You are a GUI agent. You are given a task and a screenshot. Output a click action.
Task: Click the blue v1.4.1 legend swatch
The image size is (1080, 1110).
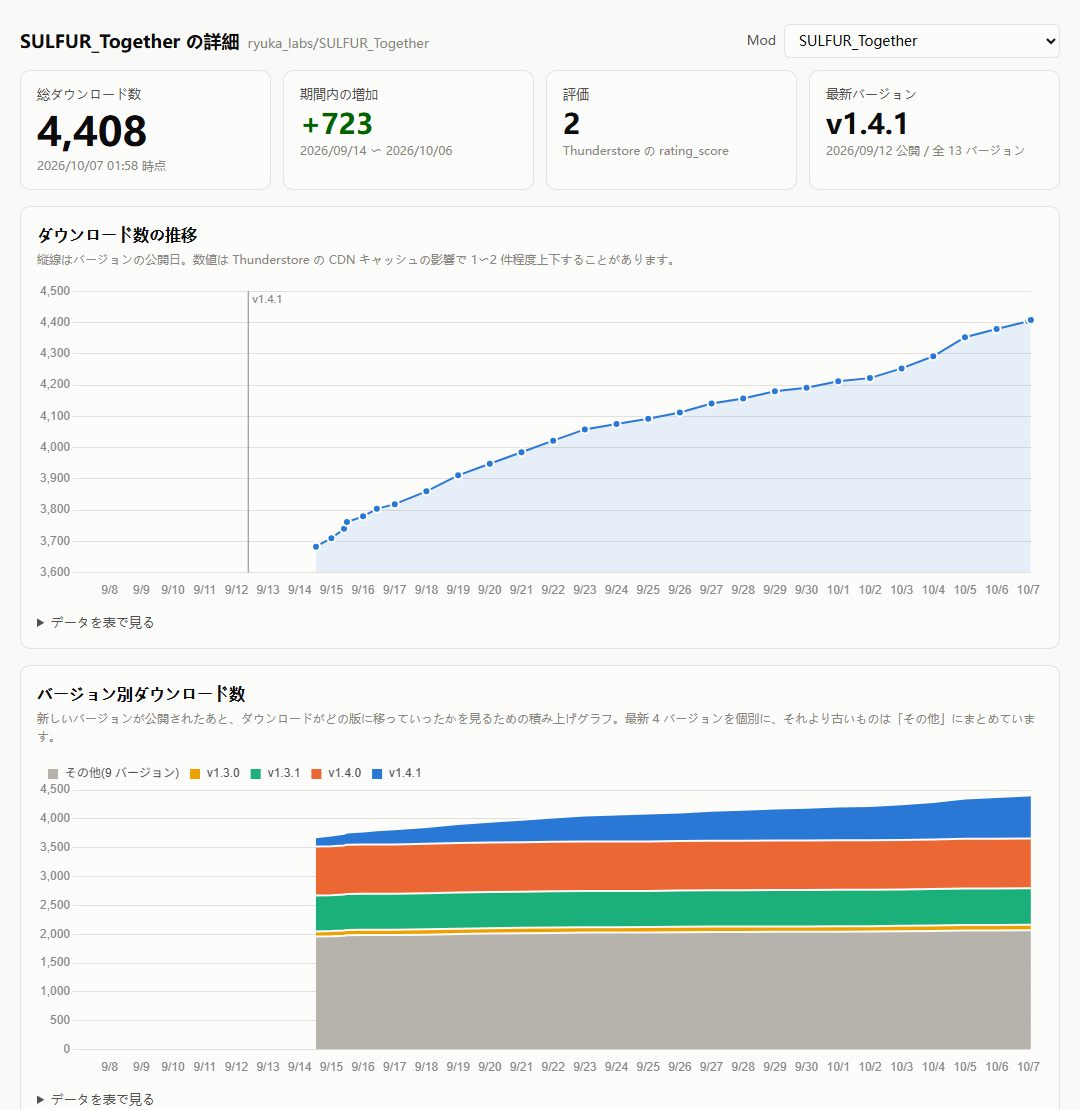point(377,774)
